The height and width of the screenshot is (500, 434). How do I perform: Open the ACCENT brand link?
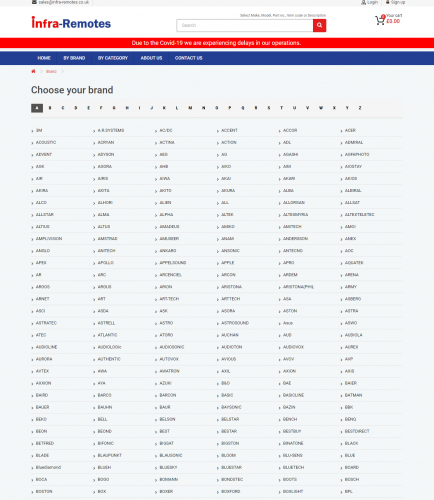click(x=229, y=130)
